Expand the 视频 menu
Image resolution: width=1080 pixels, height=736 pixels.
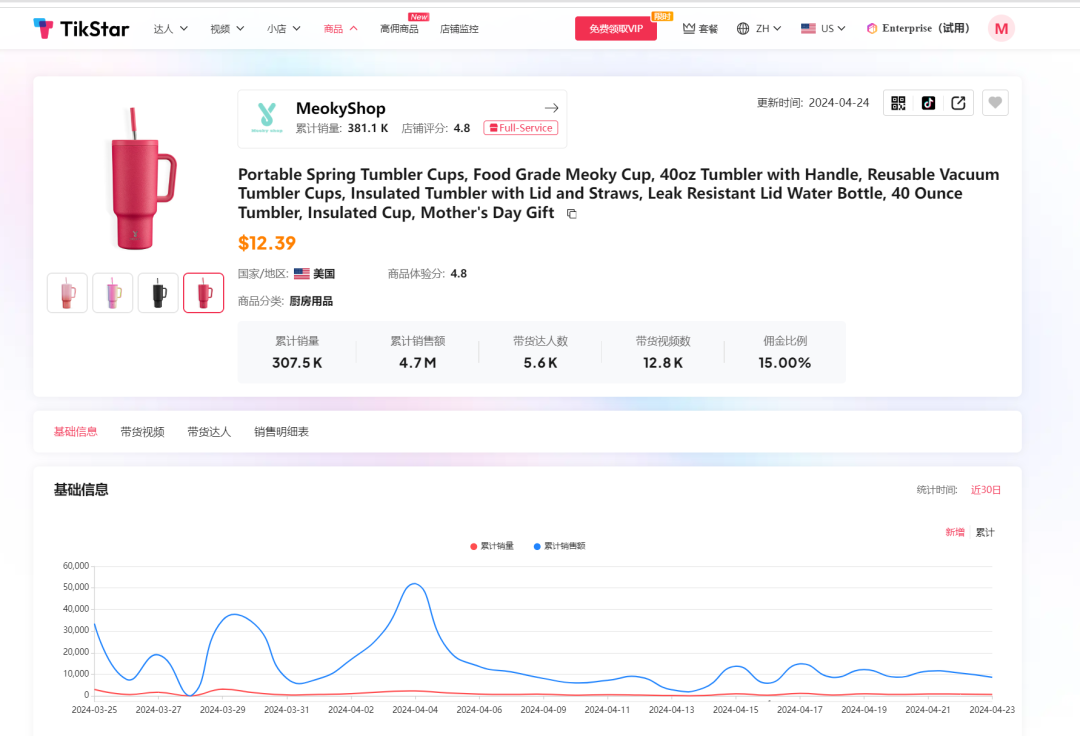pos(227,28)
